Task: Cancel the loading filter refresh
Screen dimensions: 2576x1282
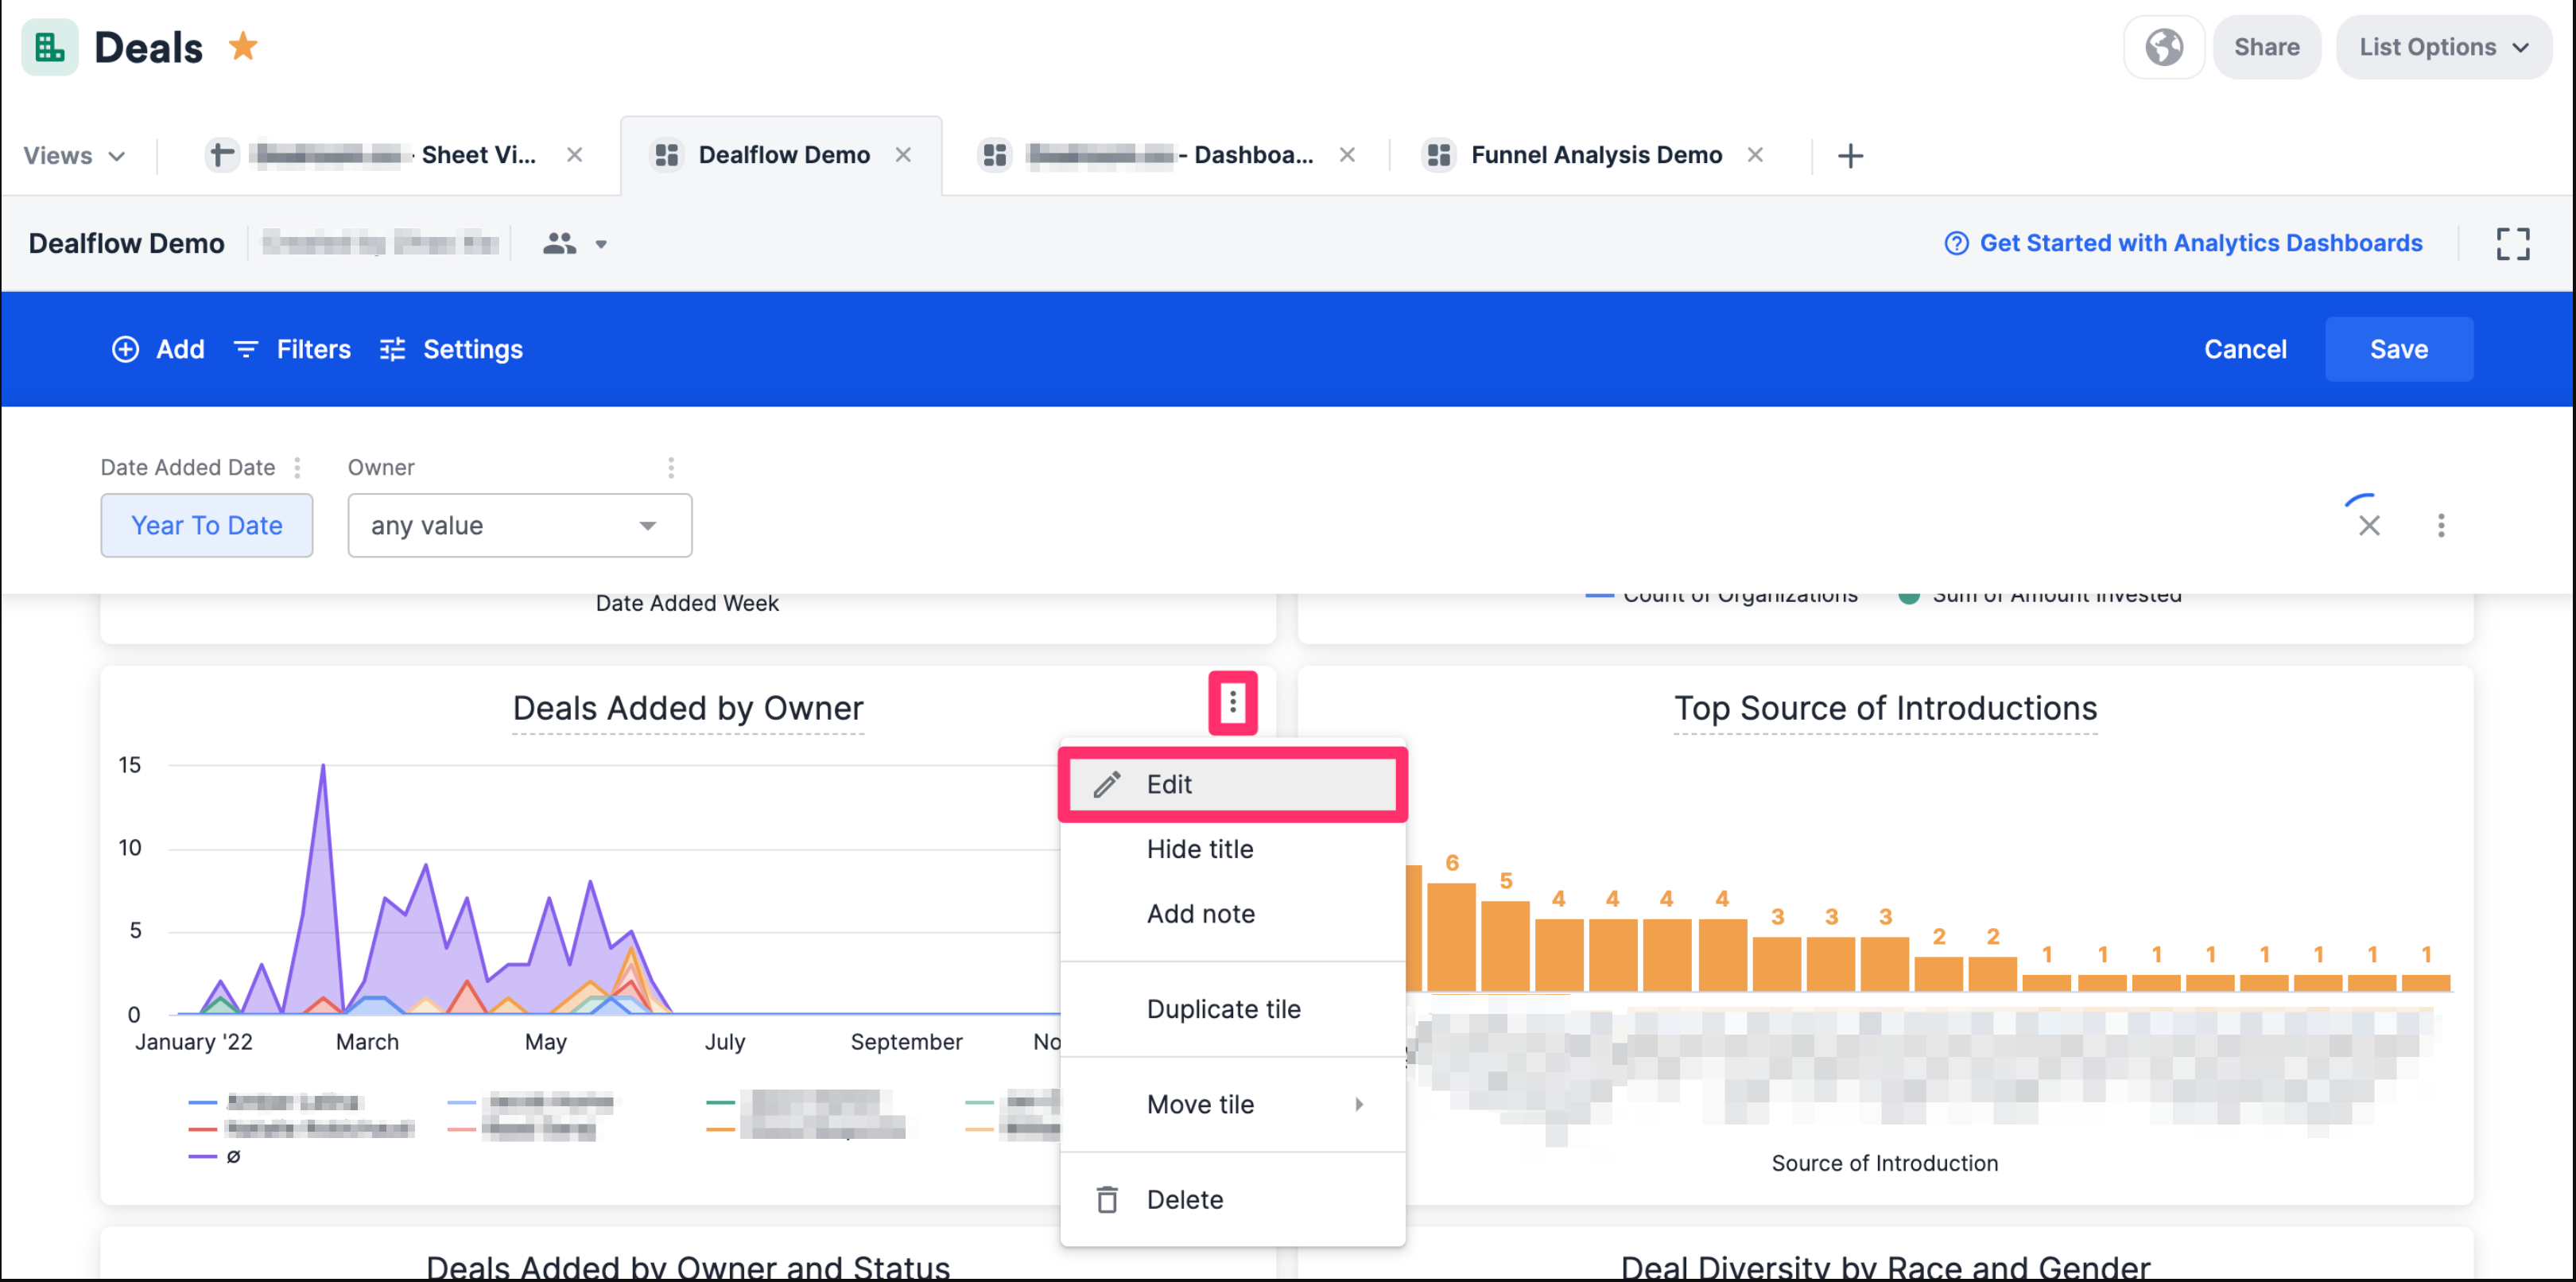Action: (2368, 525)
